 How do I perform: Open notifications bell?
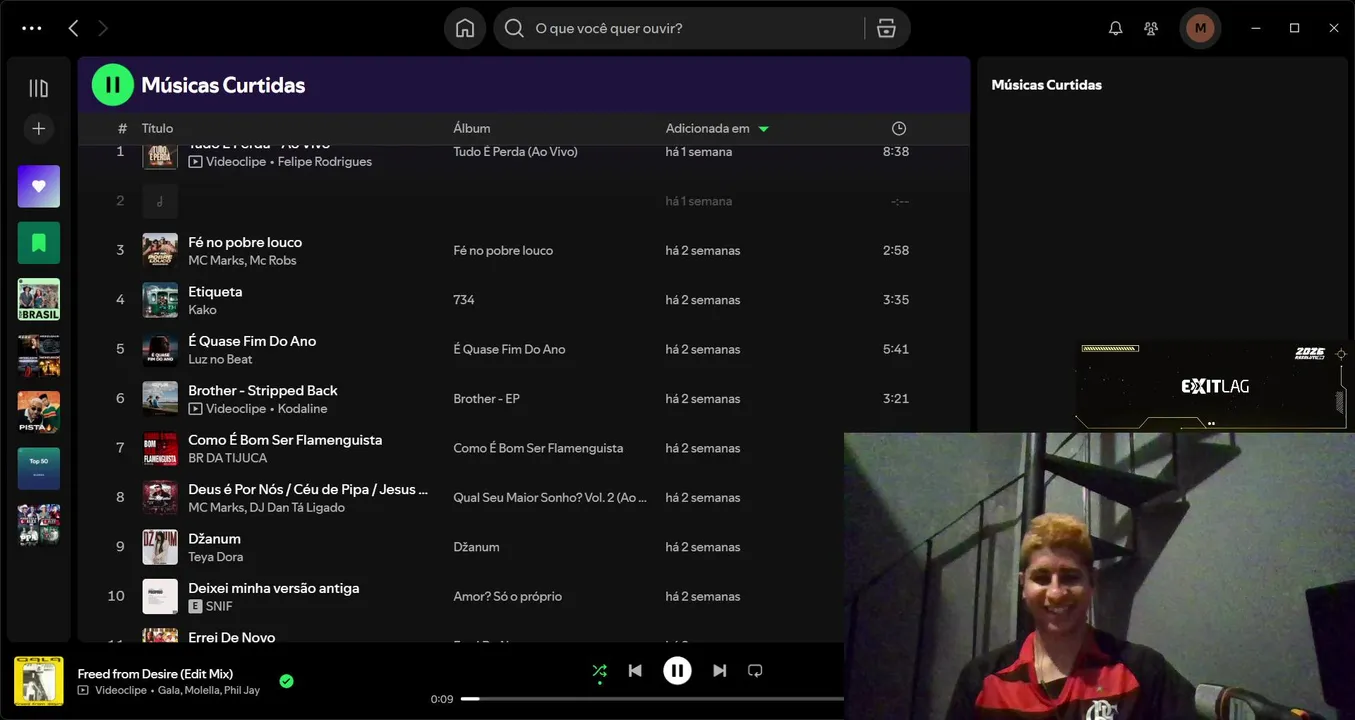1116,28
